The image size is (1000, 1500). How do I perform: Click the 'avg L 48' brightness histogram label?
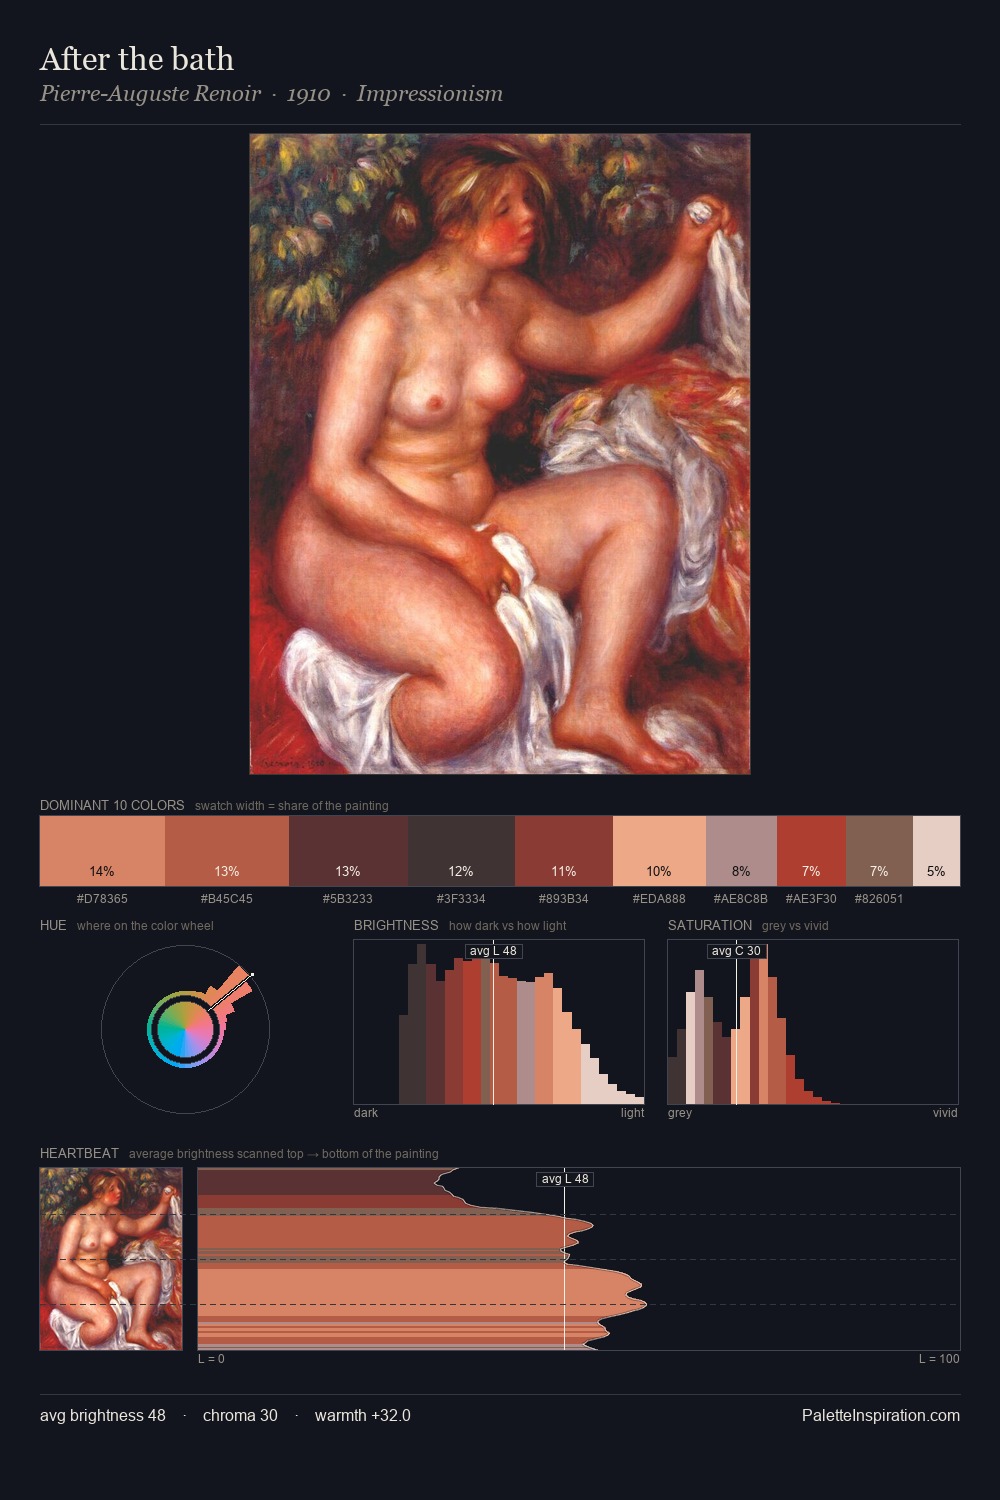494,951
